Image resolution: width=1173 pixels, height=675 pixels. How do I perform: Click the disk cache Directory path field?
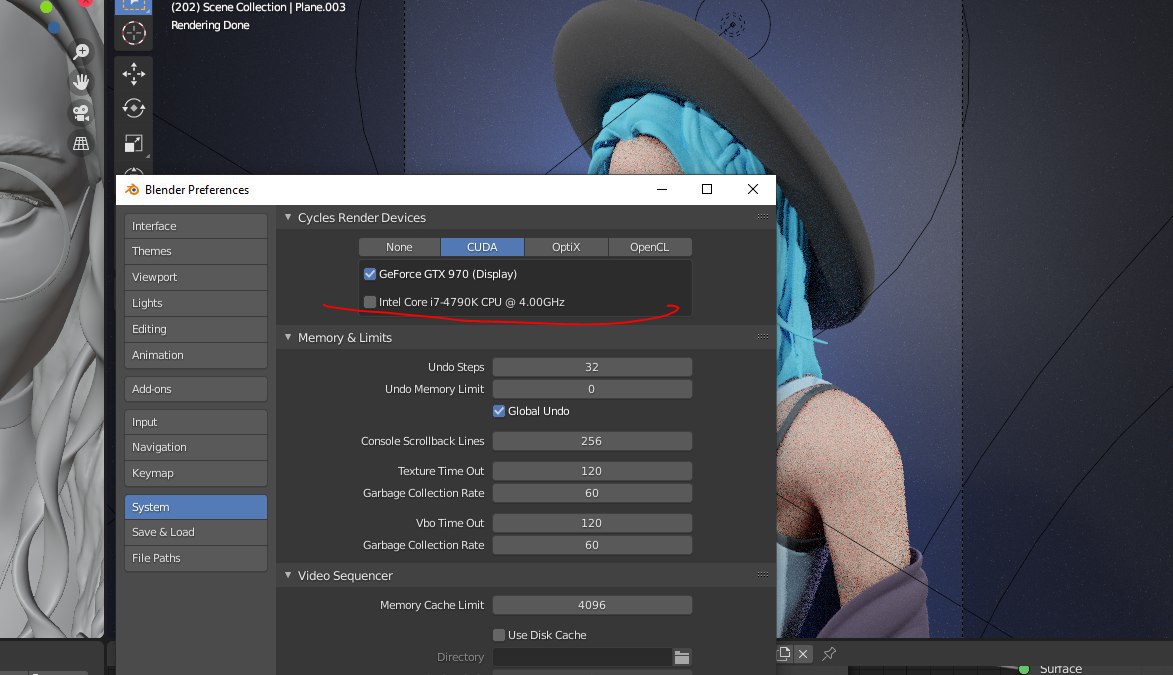coord(582,657)
